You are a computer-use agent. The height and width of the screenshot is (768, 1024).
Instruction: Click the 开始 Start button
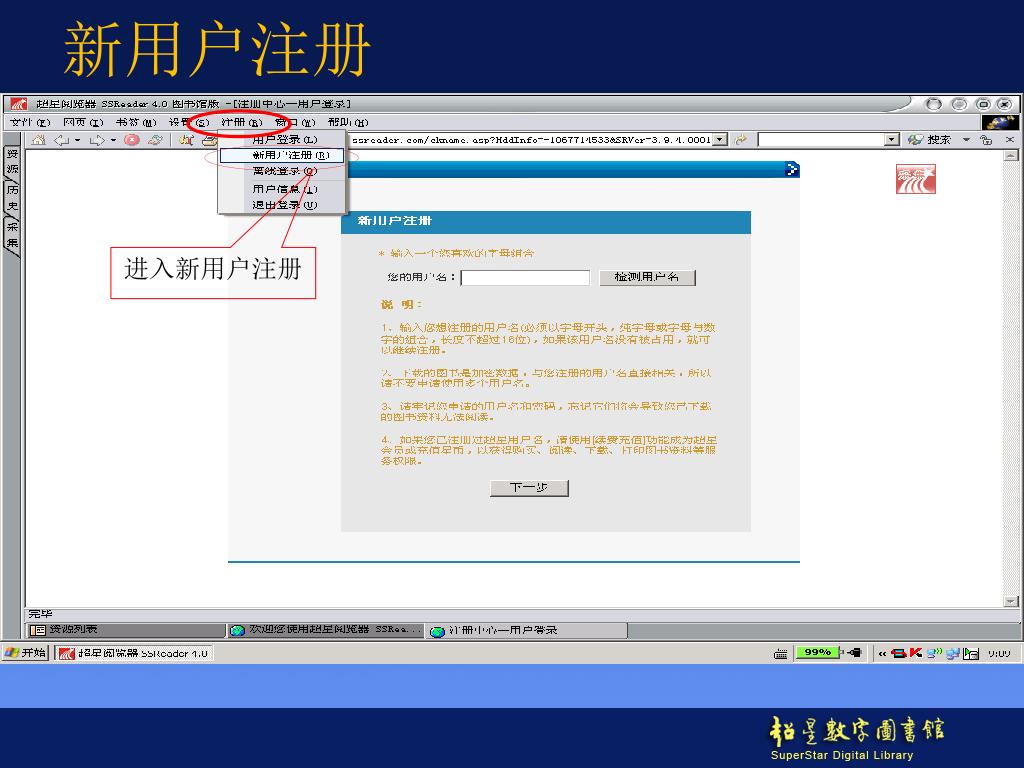coord(25,652)
